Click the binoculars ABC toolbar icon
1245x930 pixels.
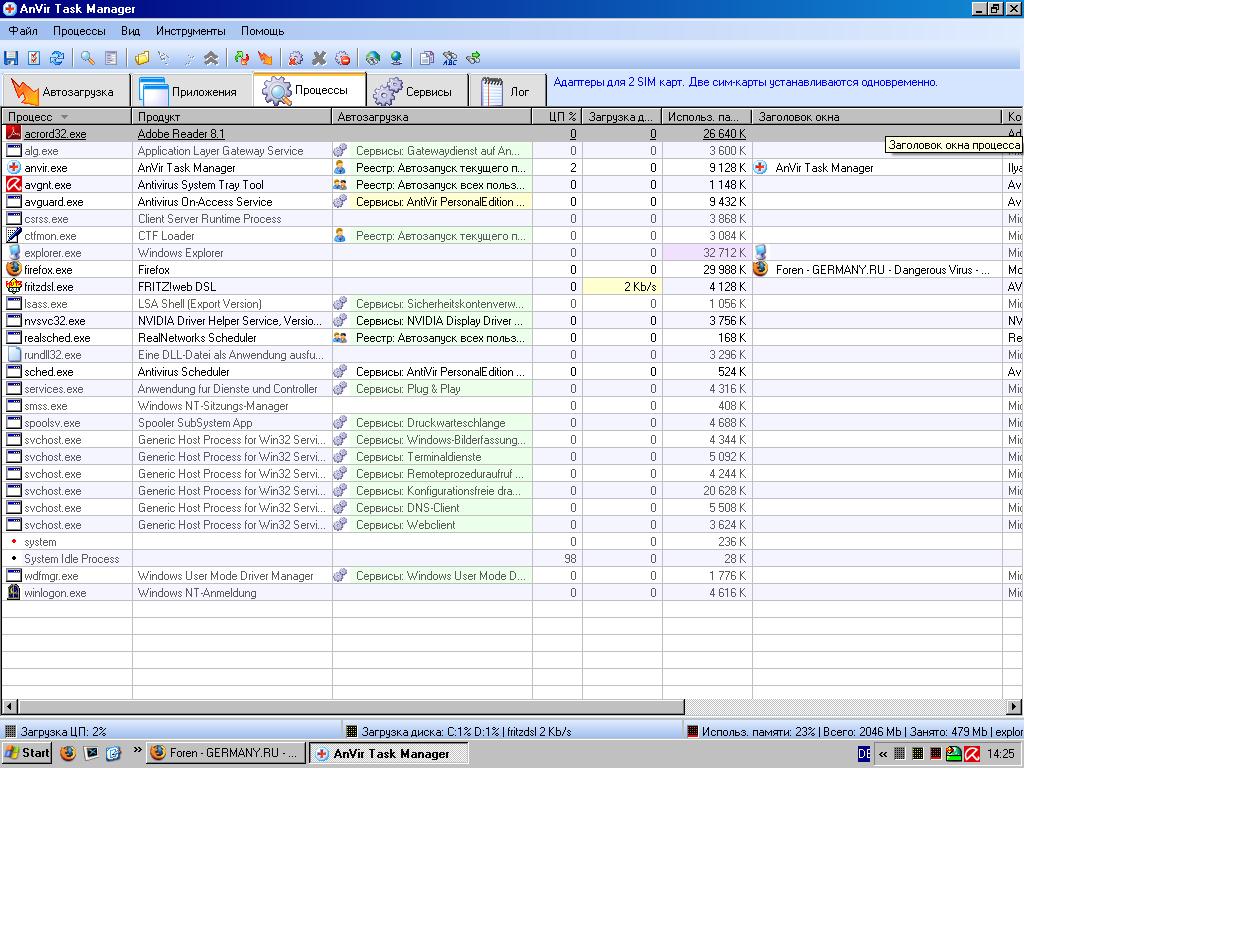[x=450, y=58]
